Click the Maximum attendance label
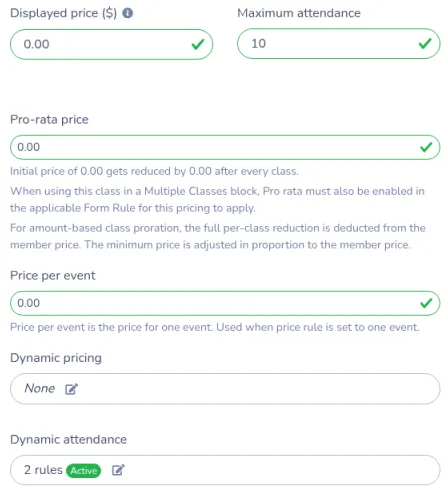 coord(299,13)
